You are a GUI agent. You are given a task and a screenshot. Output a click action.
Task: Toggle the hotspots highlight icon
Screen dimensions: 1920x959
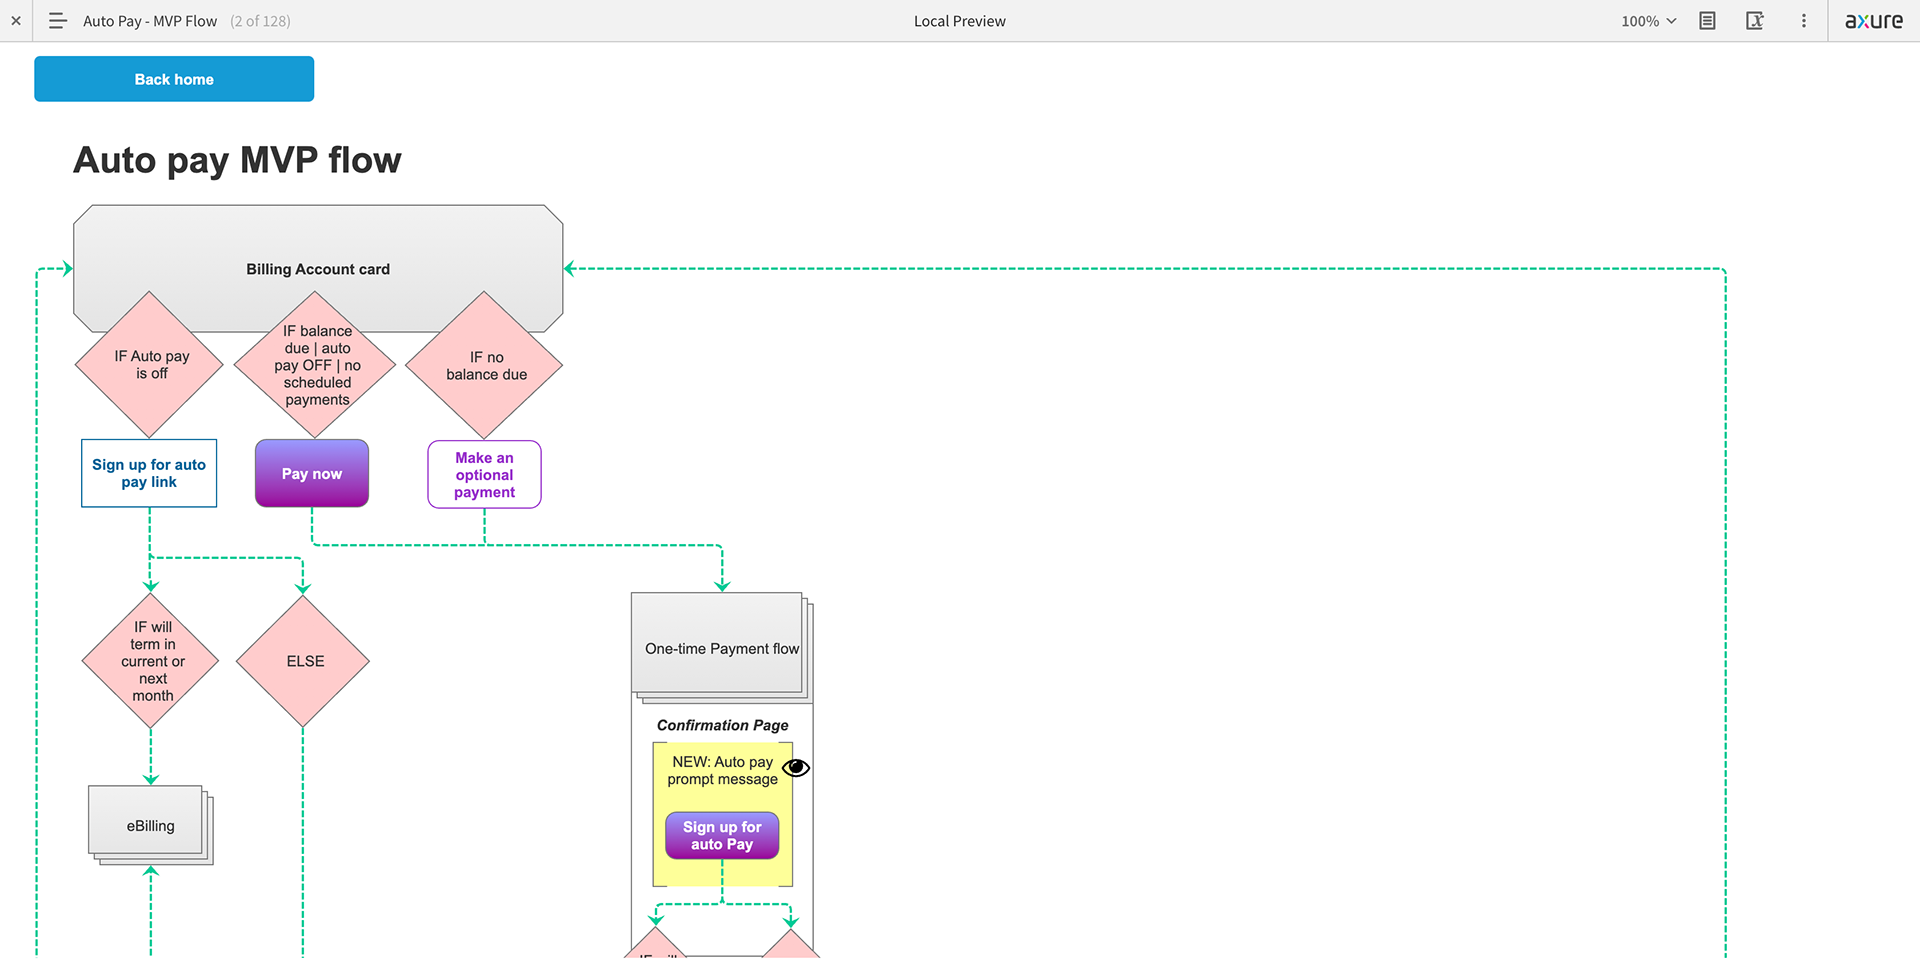point(1755,21)
